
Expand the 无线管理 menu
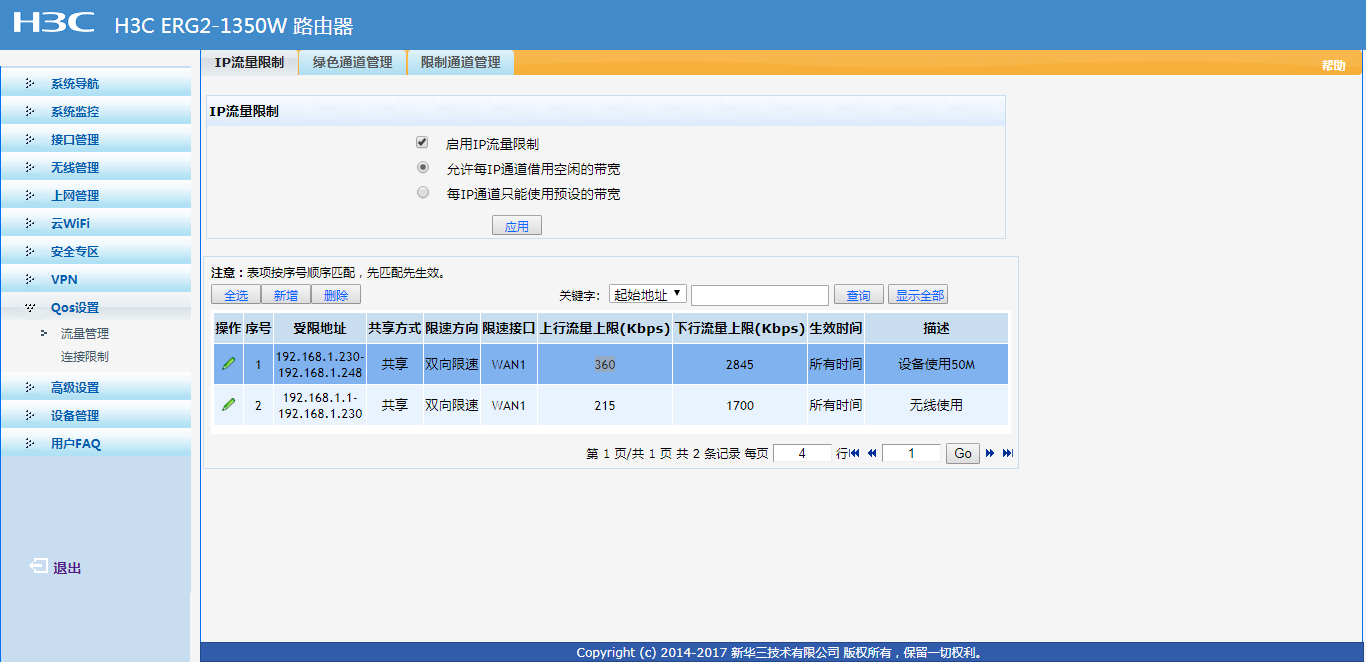pyautogui.click(x=96, y=167)
